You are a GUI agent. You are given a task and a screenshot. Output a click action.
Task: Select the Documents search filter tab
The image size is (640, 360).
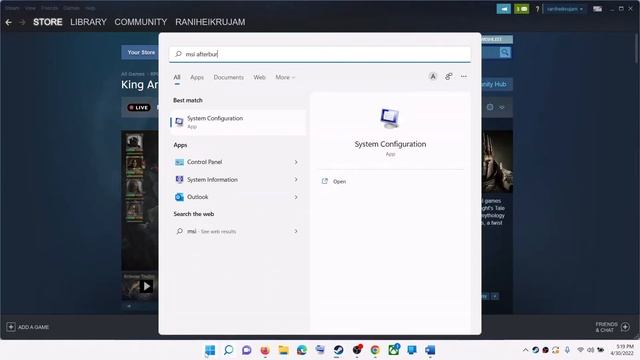click(229, 77)
